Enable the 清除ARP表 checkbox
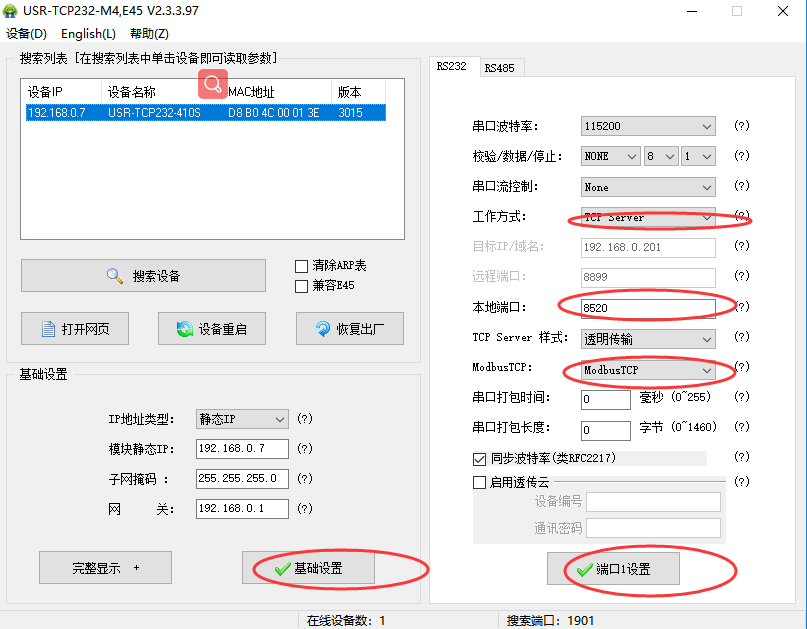Screen dimensions: 807x629 301,266
